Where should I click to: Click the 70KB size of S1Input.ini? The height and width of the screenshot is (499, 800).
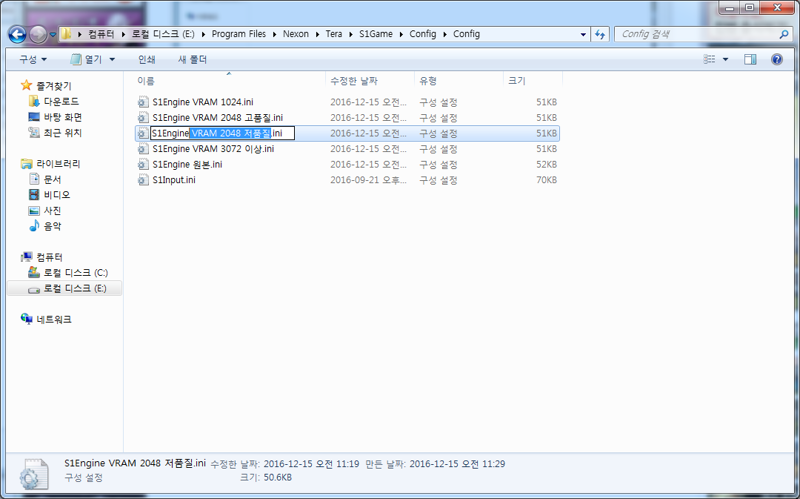click(546, 180)
